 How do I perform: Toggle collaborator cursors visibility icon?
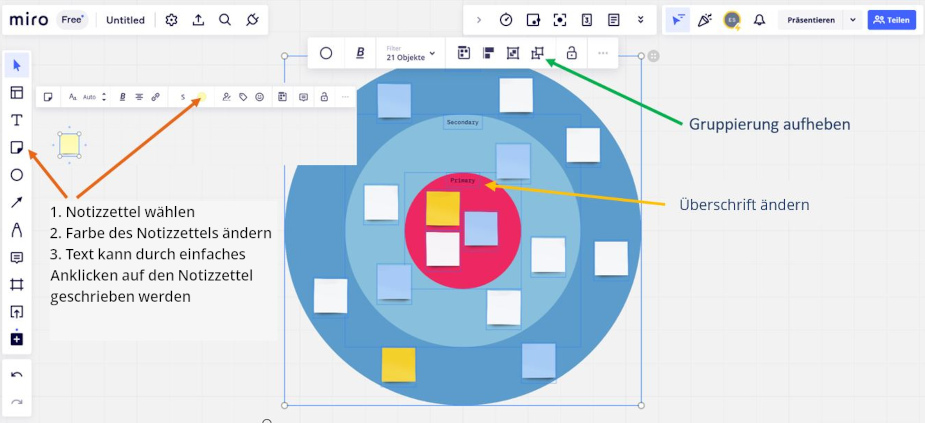[679, 20]
